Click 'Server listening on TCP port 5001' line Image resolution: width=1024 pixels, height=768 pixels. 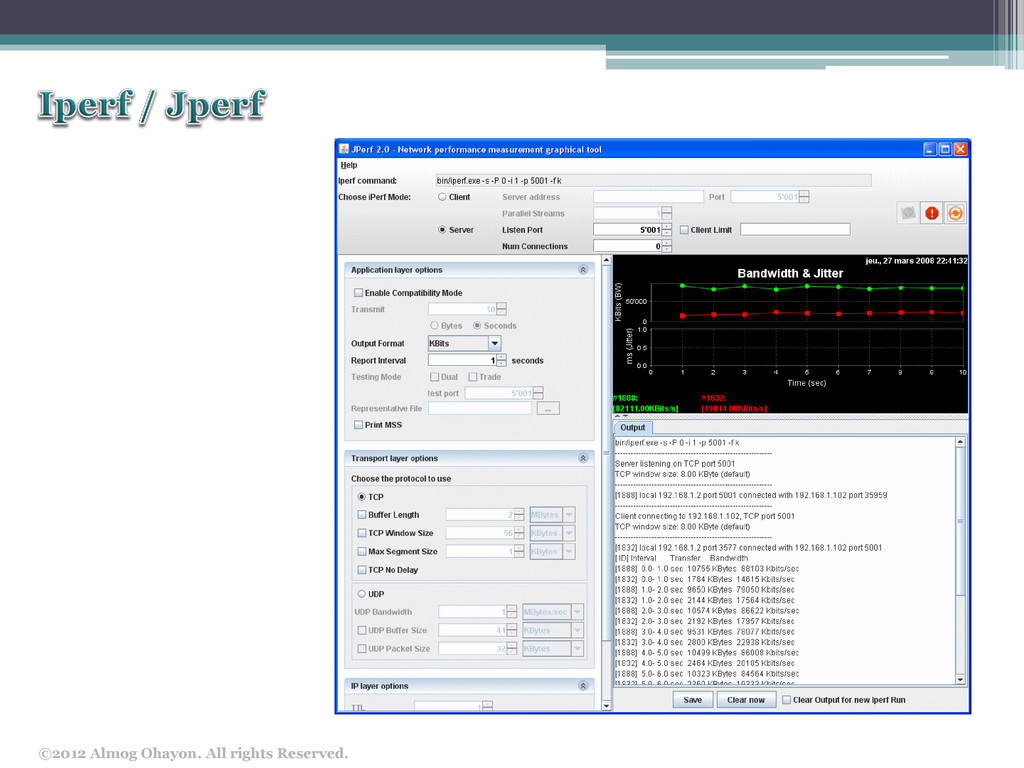point(675,464)
